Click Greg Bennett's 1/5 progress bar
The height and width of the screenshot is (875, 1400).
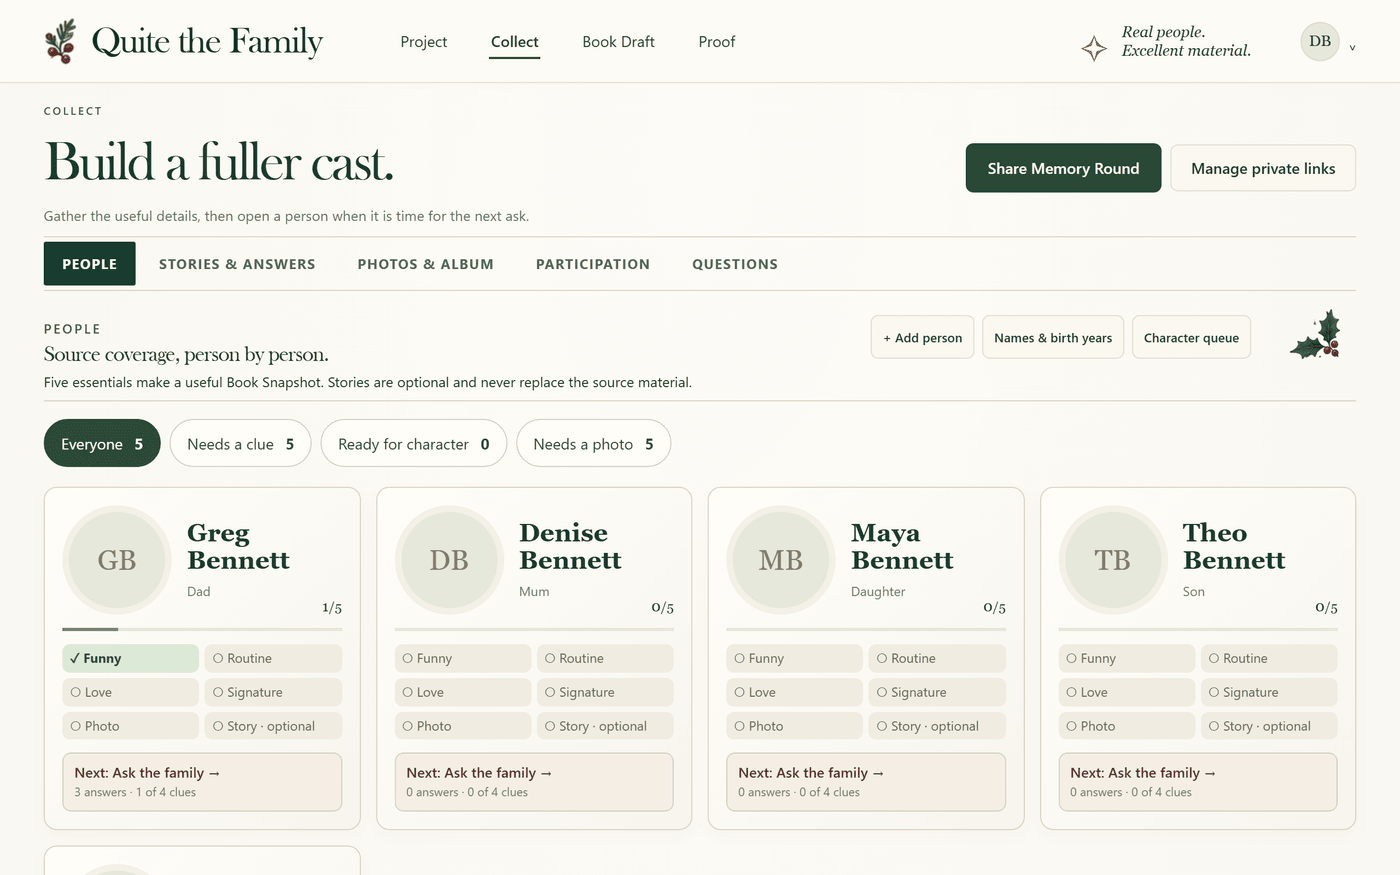pyautogui.click(x=202, y=629)
